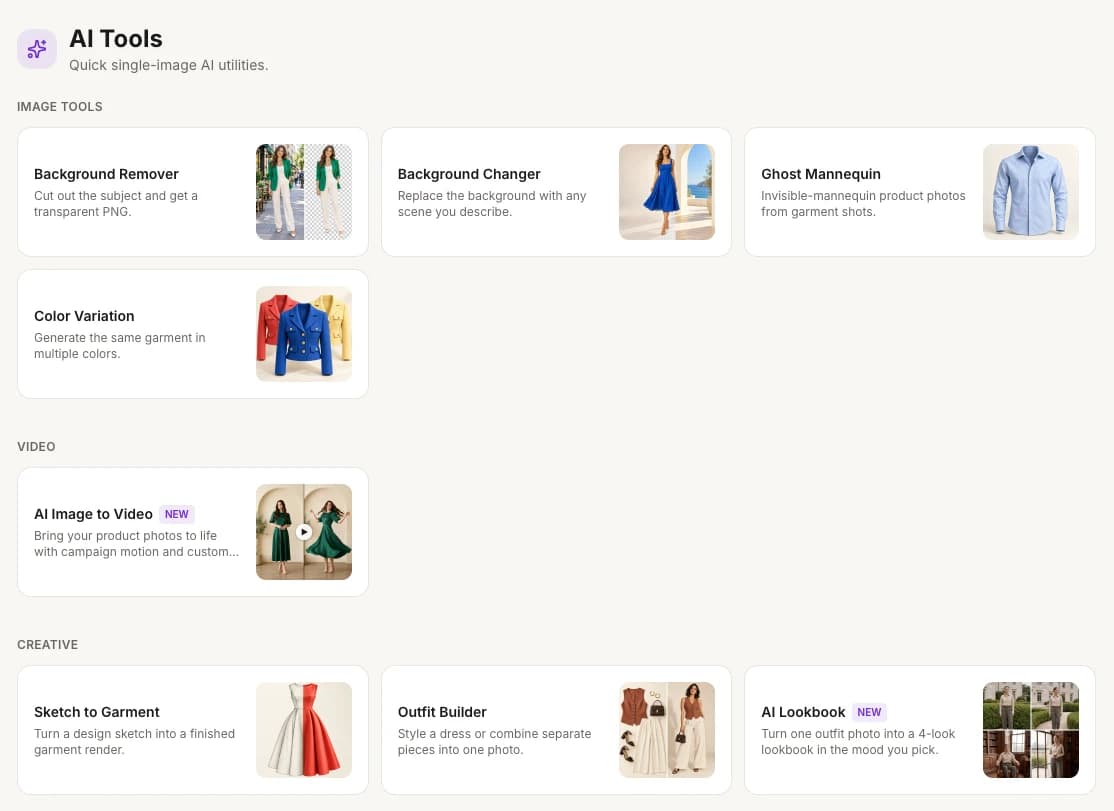This screenshot has height=811, width=1114.
Task: Click the red-white dress sketch thumbnail
Action: (304, 730)
